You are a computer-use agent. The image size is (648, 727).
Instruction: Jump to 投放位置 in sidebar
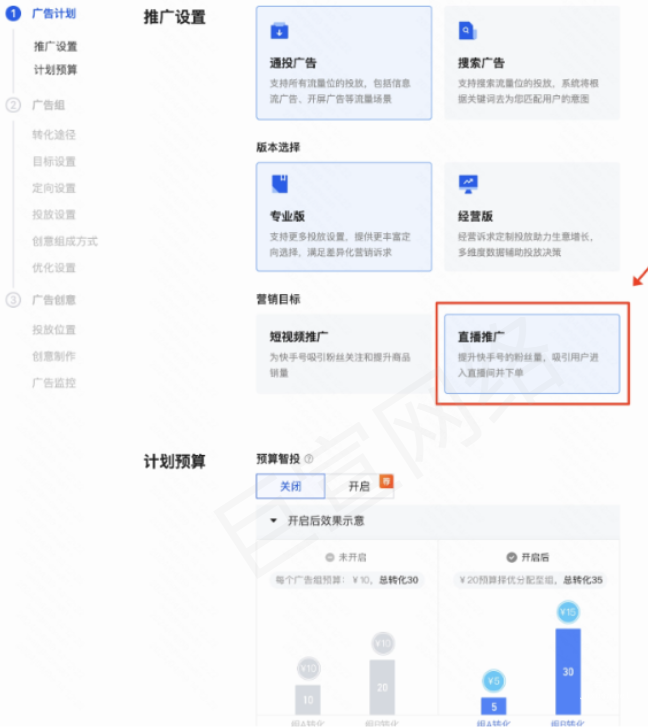coord(54,330)
